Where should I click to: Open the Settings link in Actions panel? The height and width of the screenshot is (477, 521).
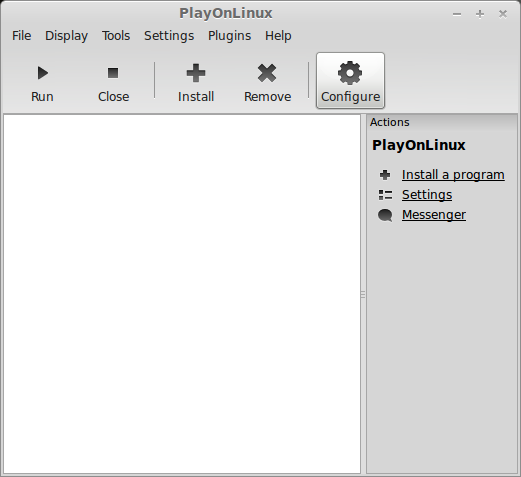click(x=427, y=195)
